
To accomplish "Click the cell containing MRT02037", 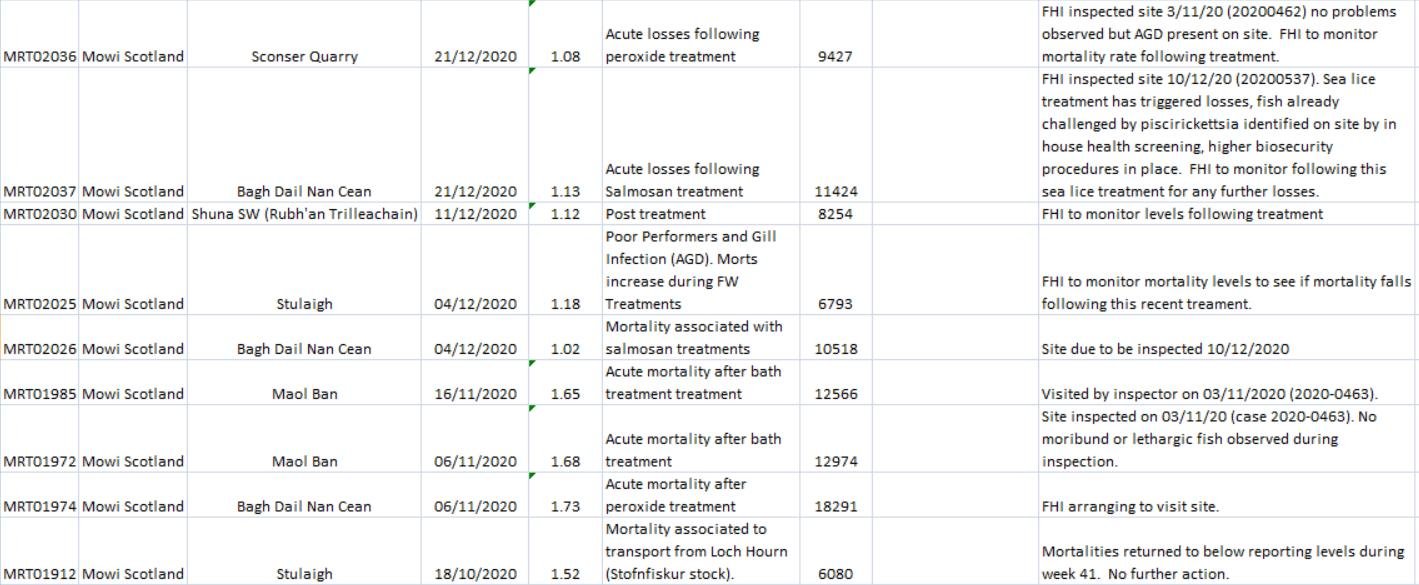I will 39,191.
